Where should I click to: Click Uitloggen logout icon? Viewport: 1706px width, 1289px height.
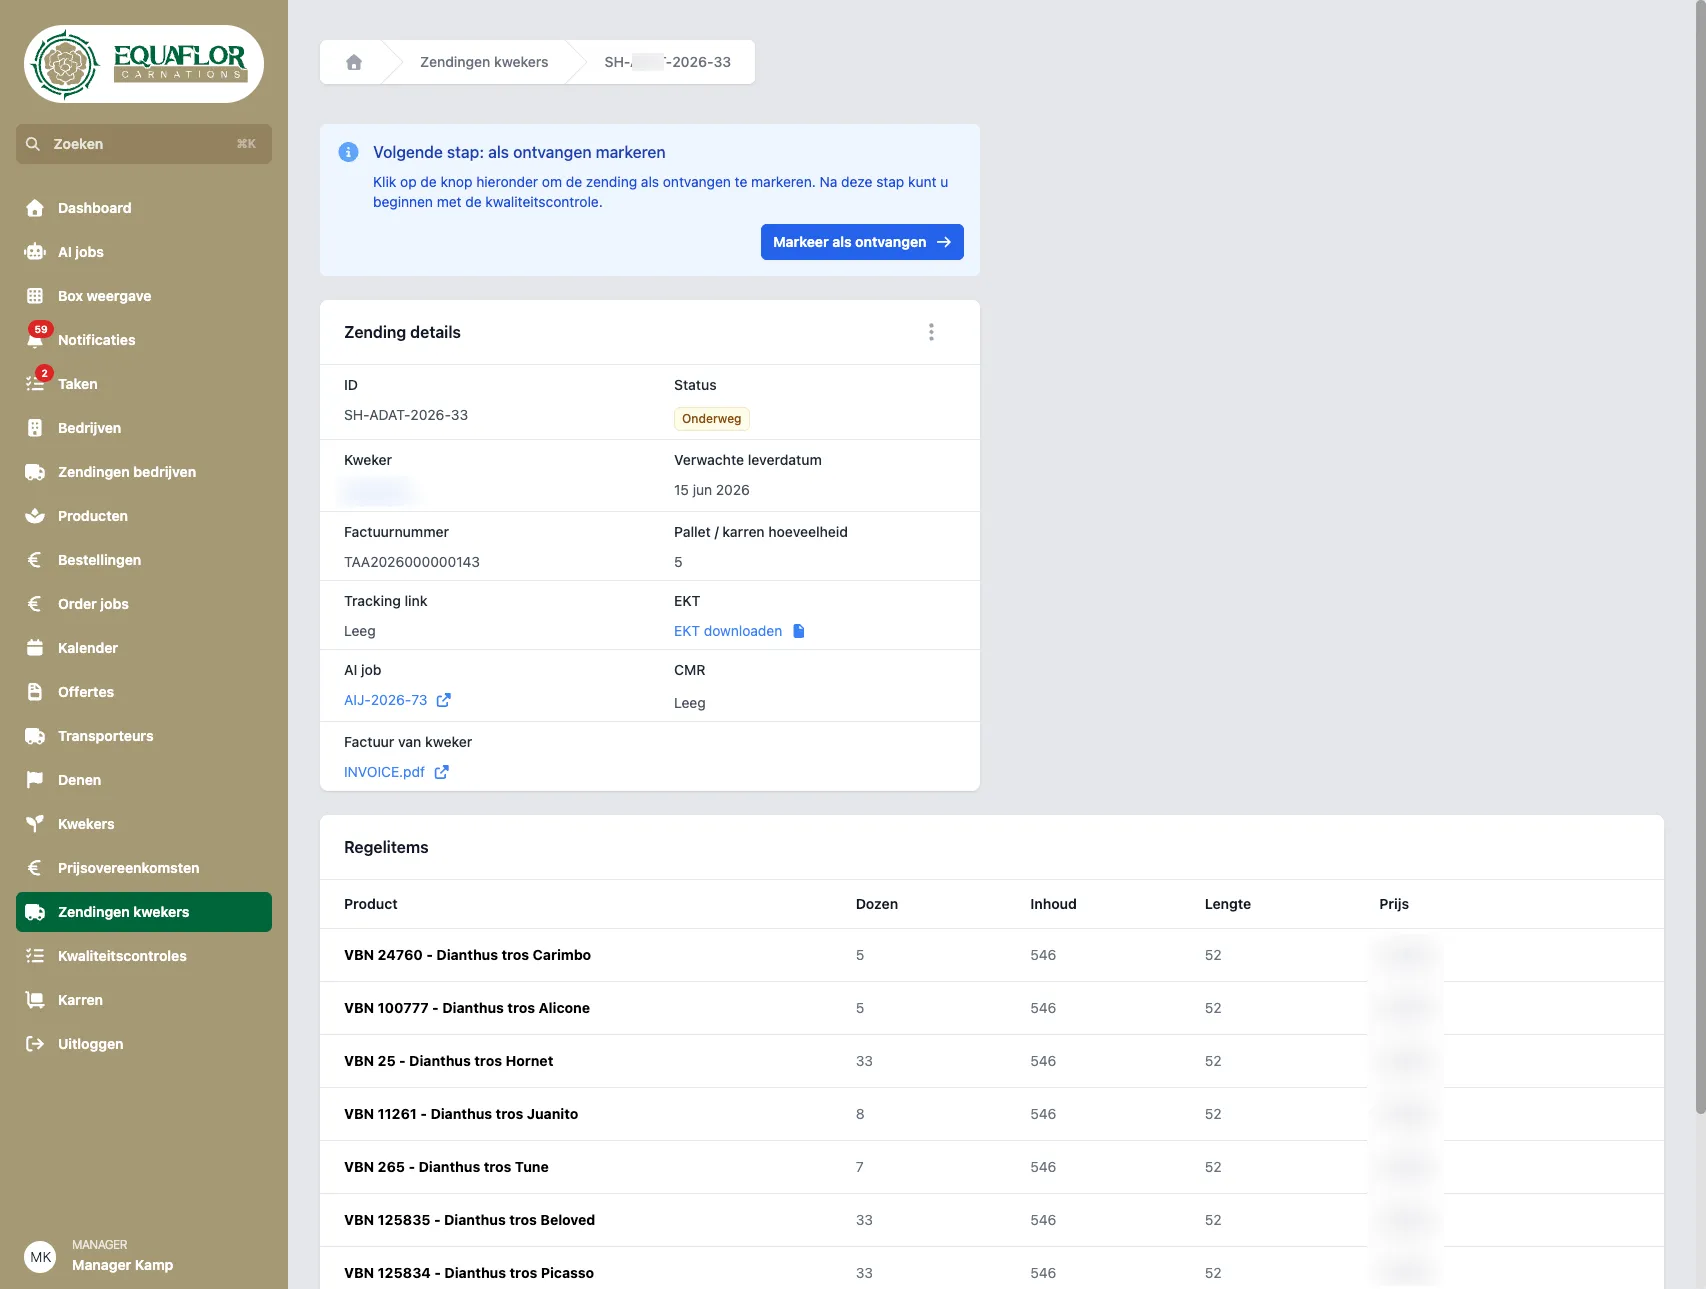pyautogui.click(x=35, y=1044)
